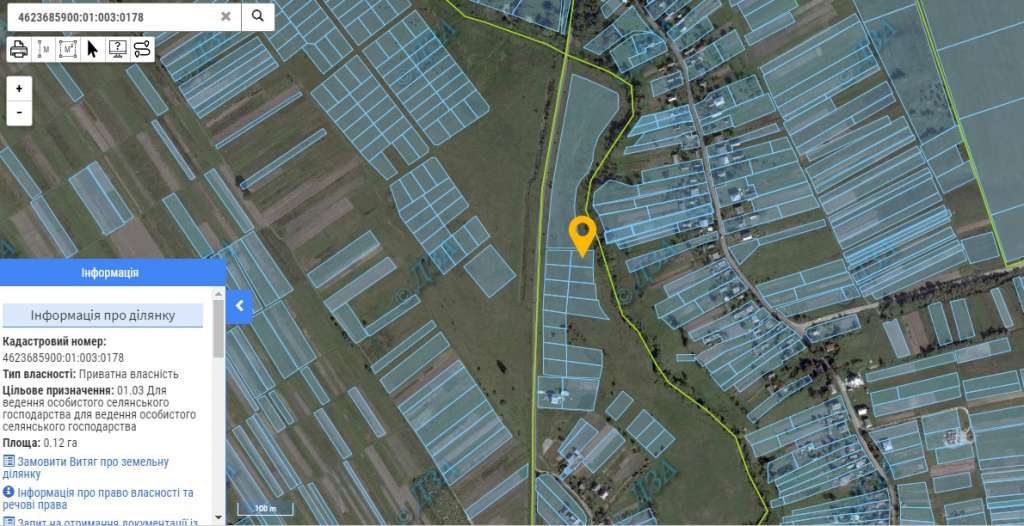The width and height of the screenshot is (1024, 526).
Task: Open the help monitor question icon
Action: pos(117,49)
